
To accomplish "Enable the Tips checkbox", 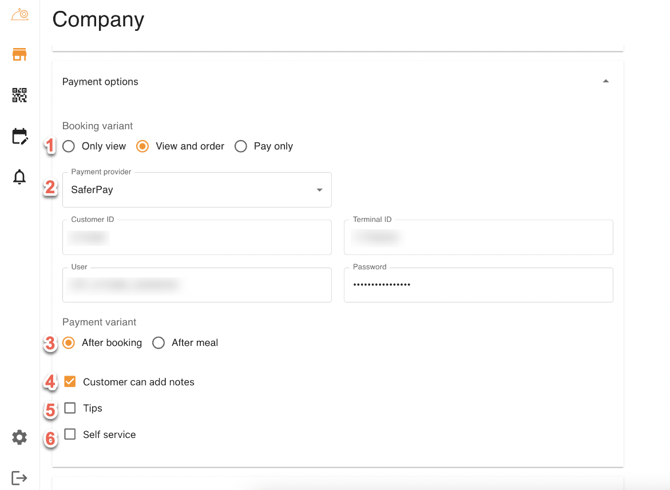I will 70,408.
